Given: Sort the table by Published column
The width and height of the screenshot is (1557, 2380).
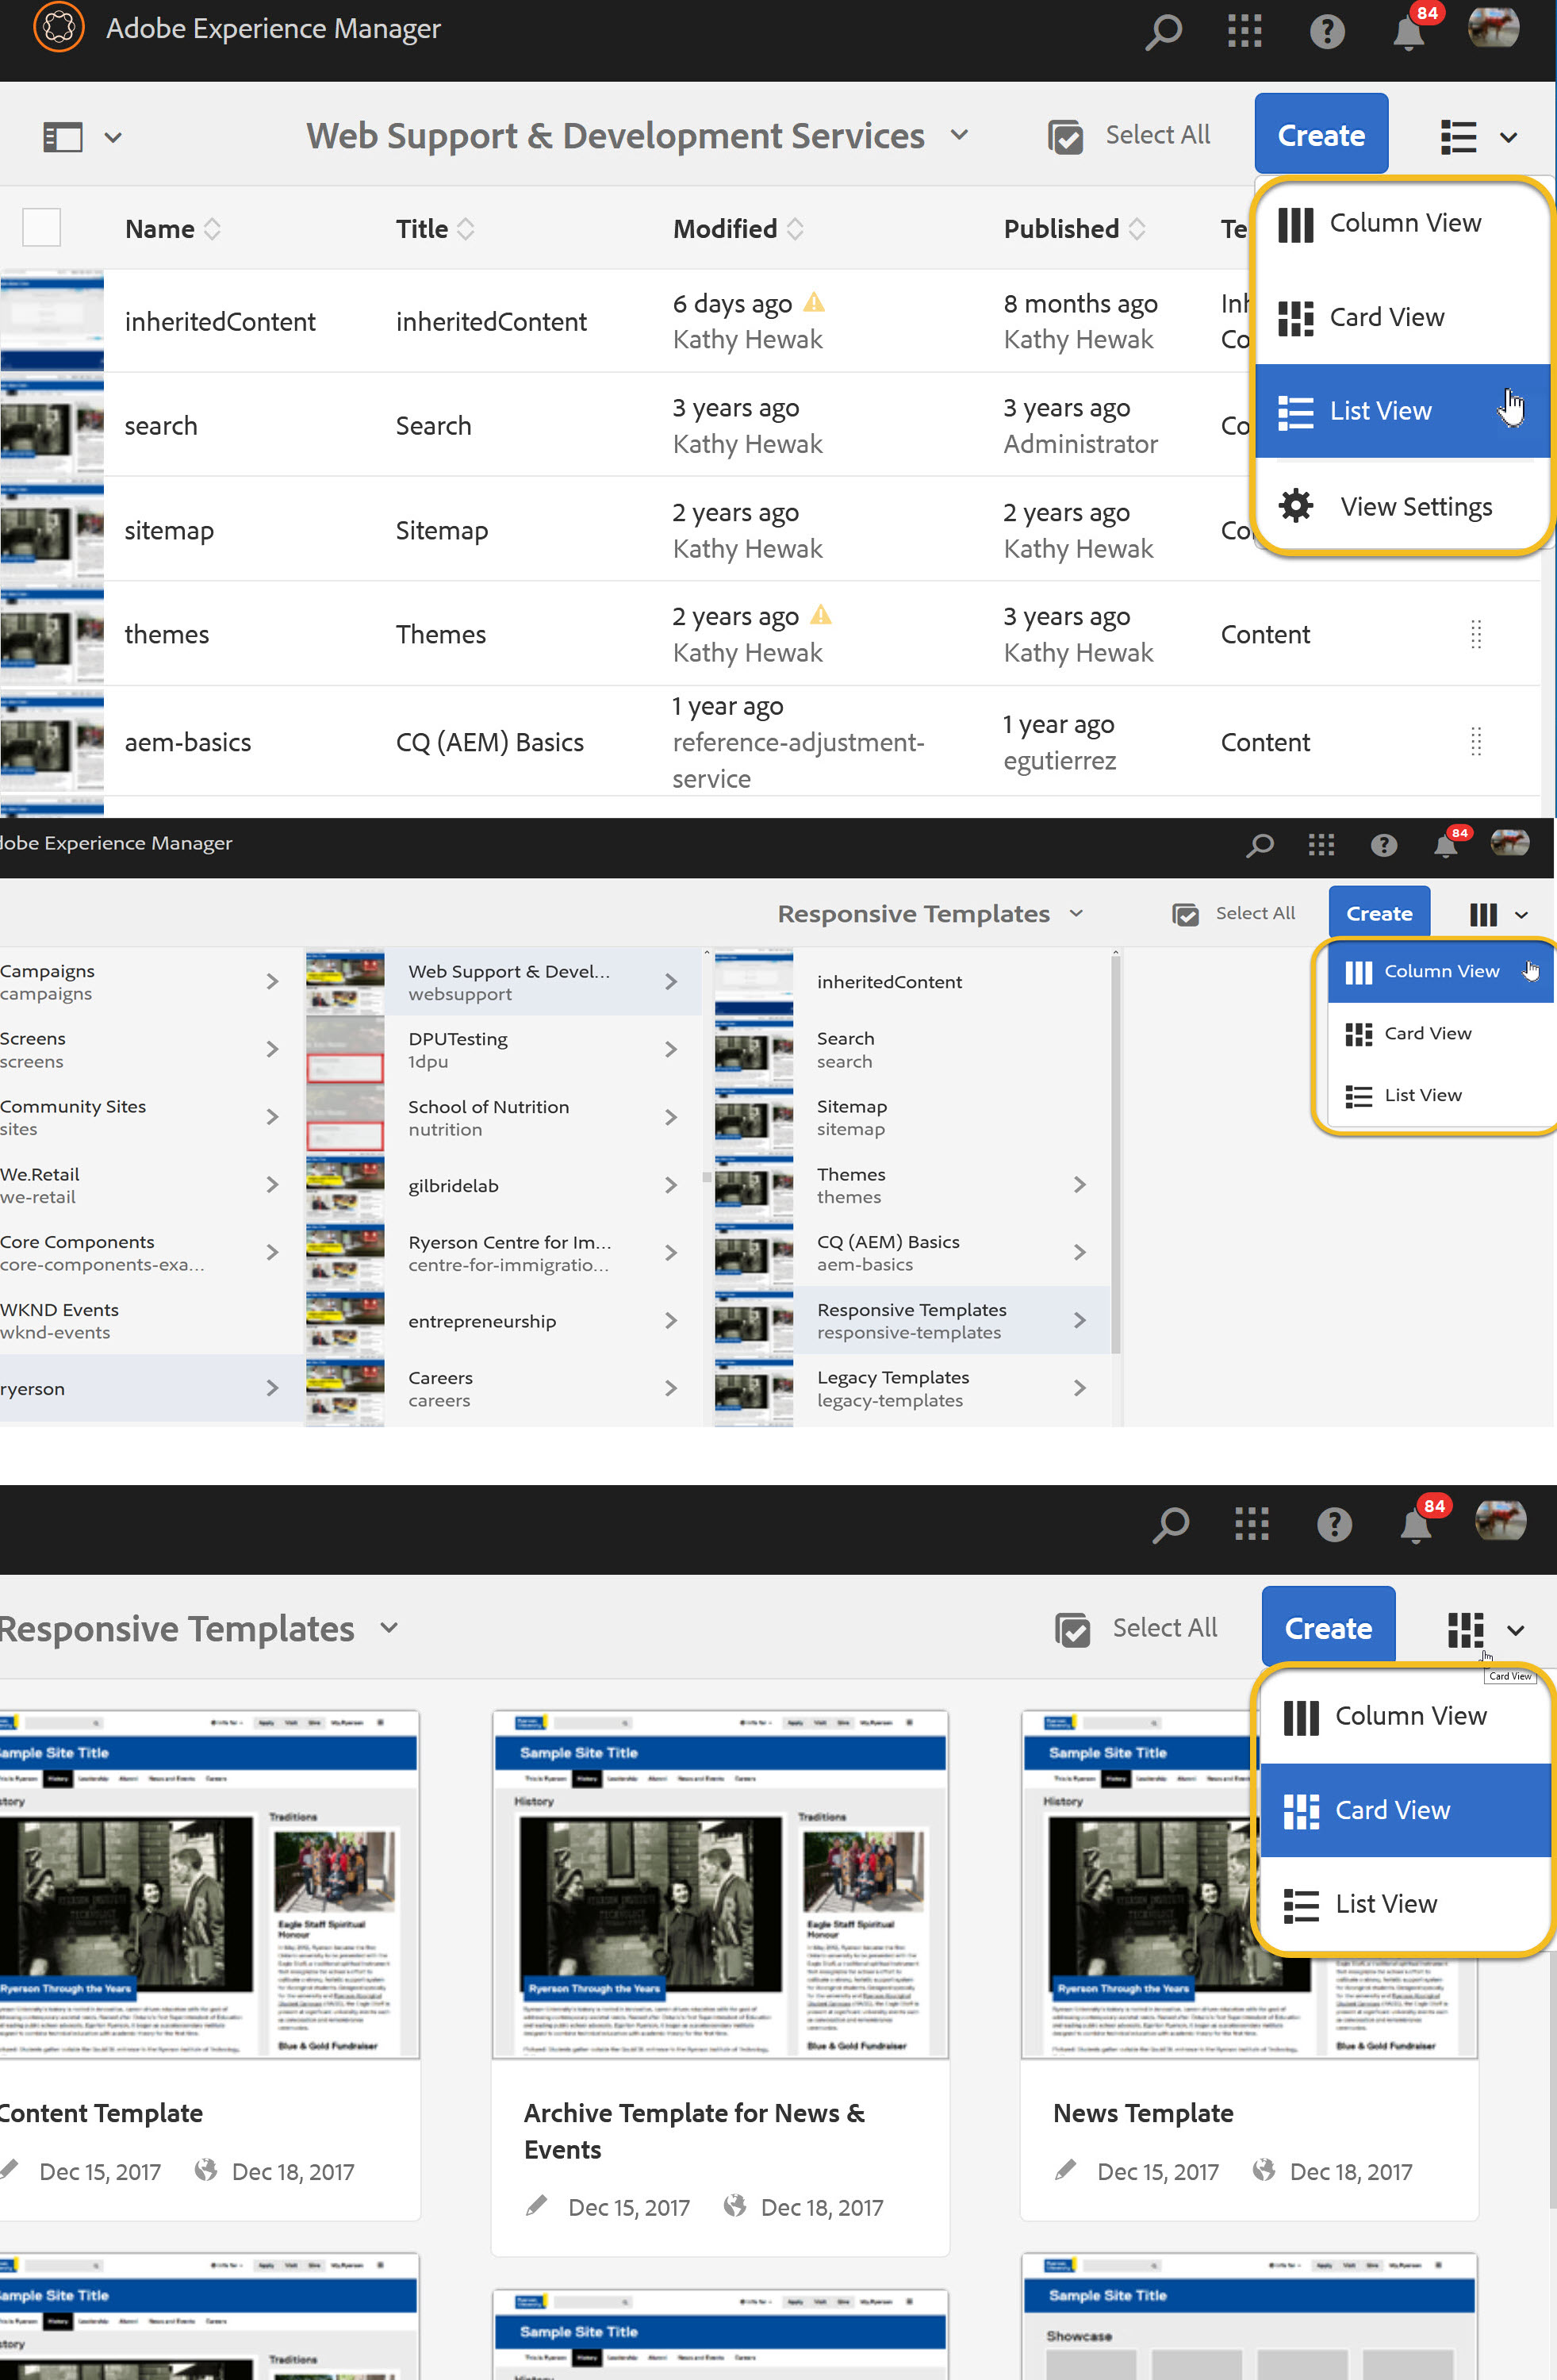Looking at the screenshot, I should [1074, 229].
